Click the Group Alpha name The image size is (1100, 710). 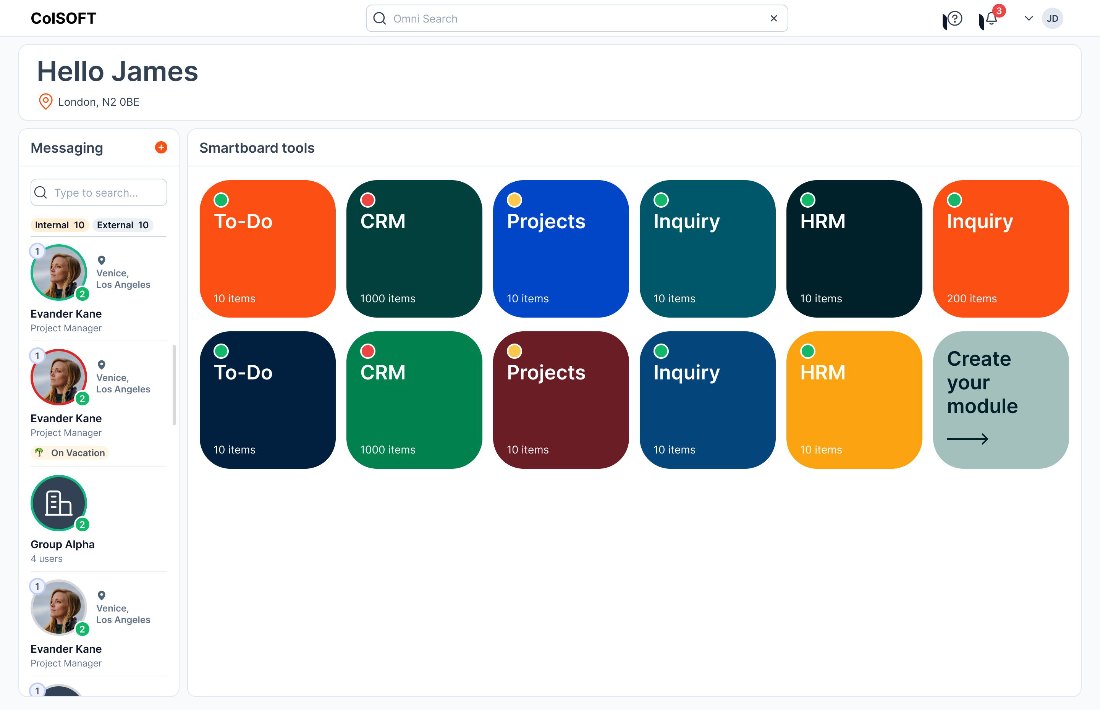pyautogui.click(x=62, y=544)
